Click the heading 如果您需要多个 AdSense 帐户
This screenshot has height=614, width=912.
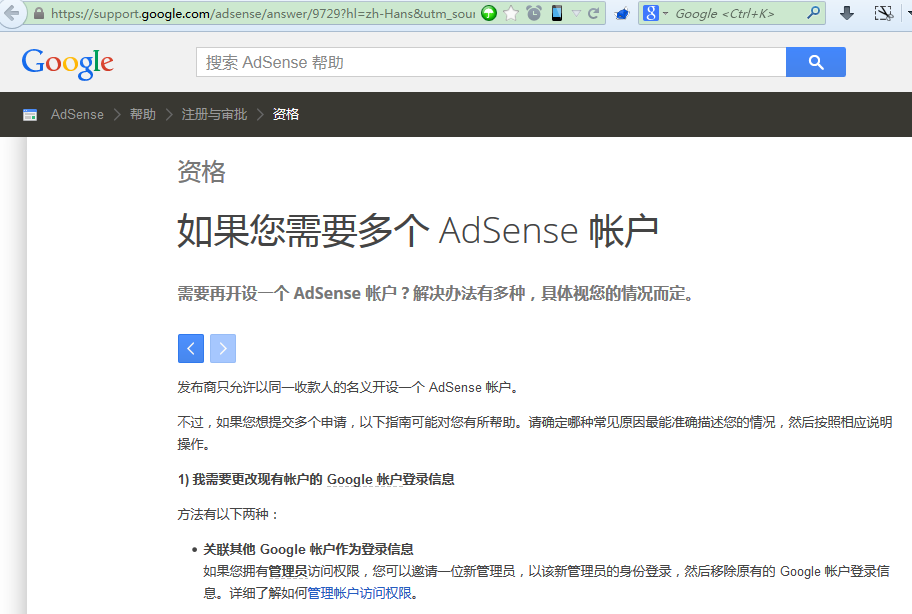pos(418,231)
